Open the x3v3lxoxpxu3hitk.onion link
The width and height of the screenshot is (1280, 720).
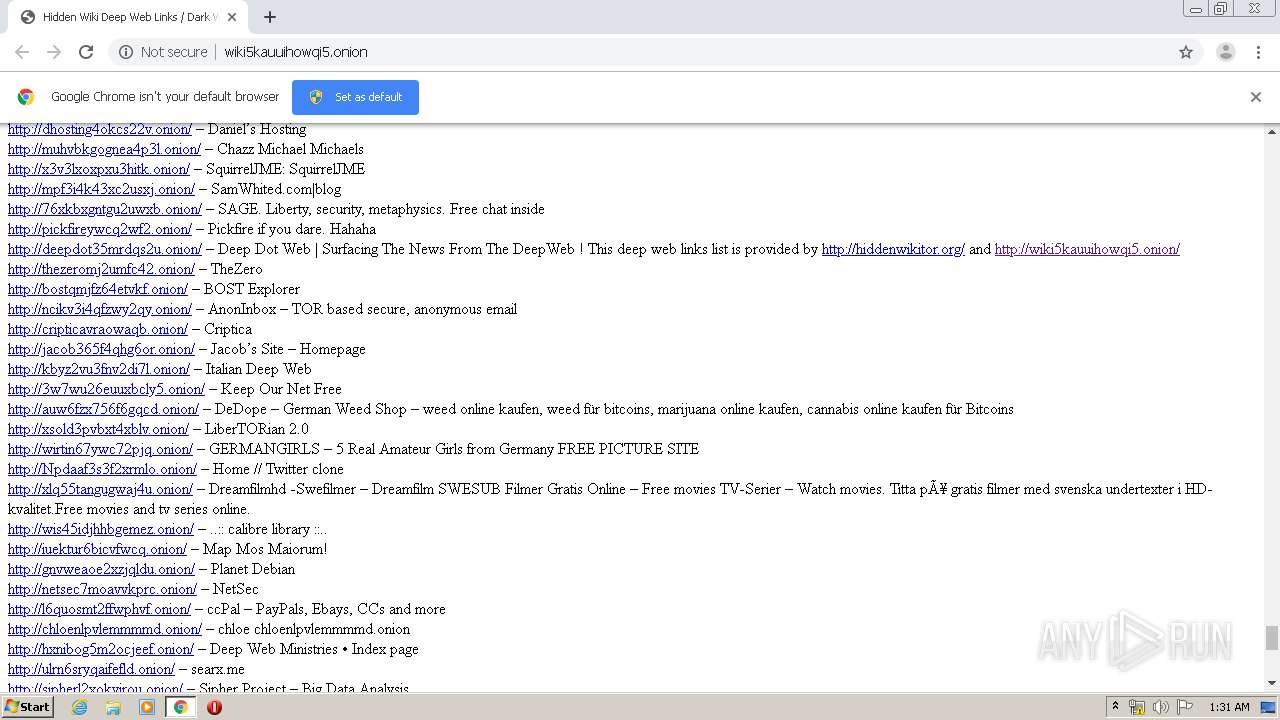pos(98,169)
